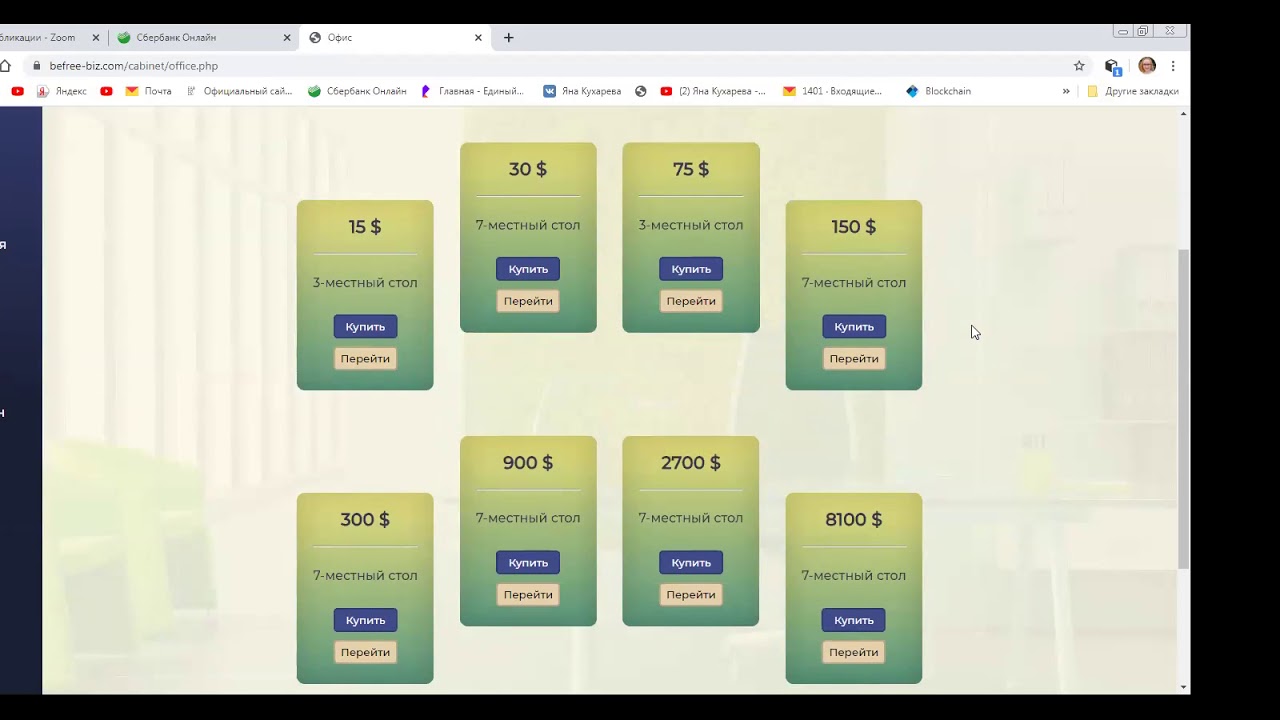Click the 8100 $ price heading

tap(854, 520)
